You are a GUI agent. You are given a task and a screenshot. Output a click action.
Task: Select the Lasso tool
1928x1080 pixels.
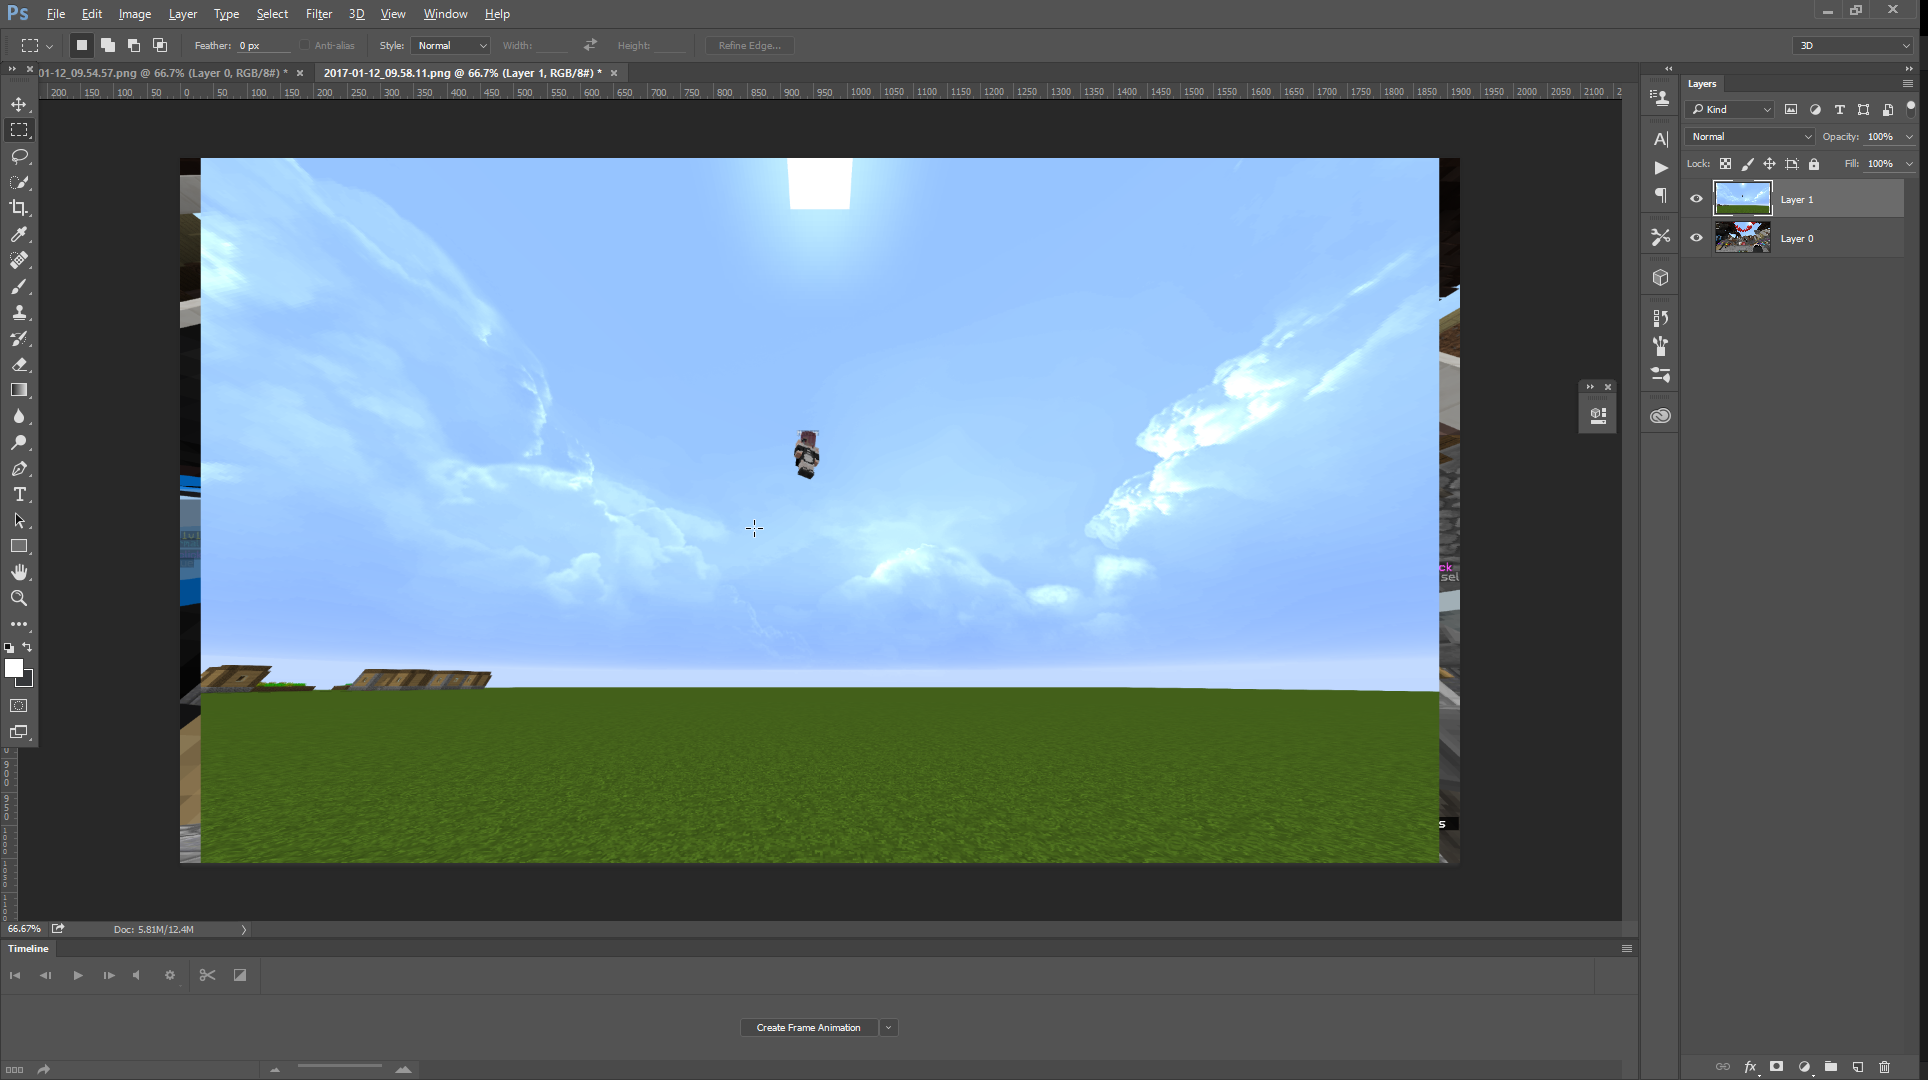click(19, 156)
